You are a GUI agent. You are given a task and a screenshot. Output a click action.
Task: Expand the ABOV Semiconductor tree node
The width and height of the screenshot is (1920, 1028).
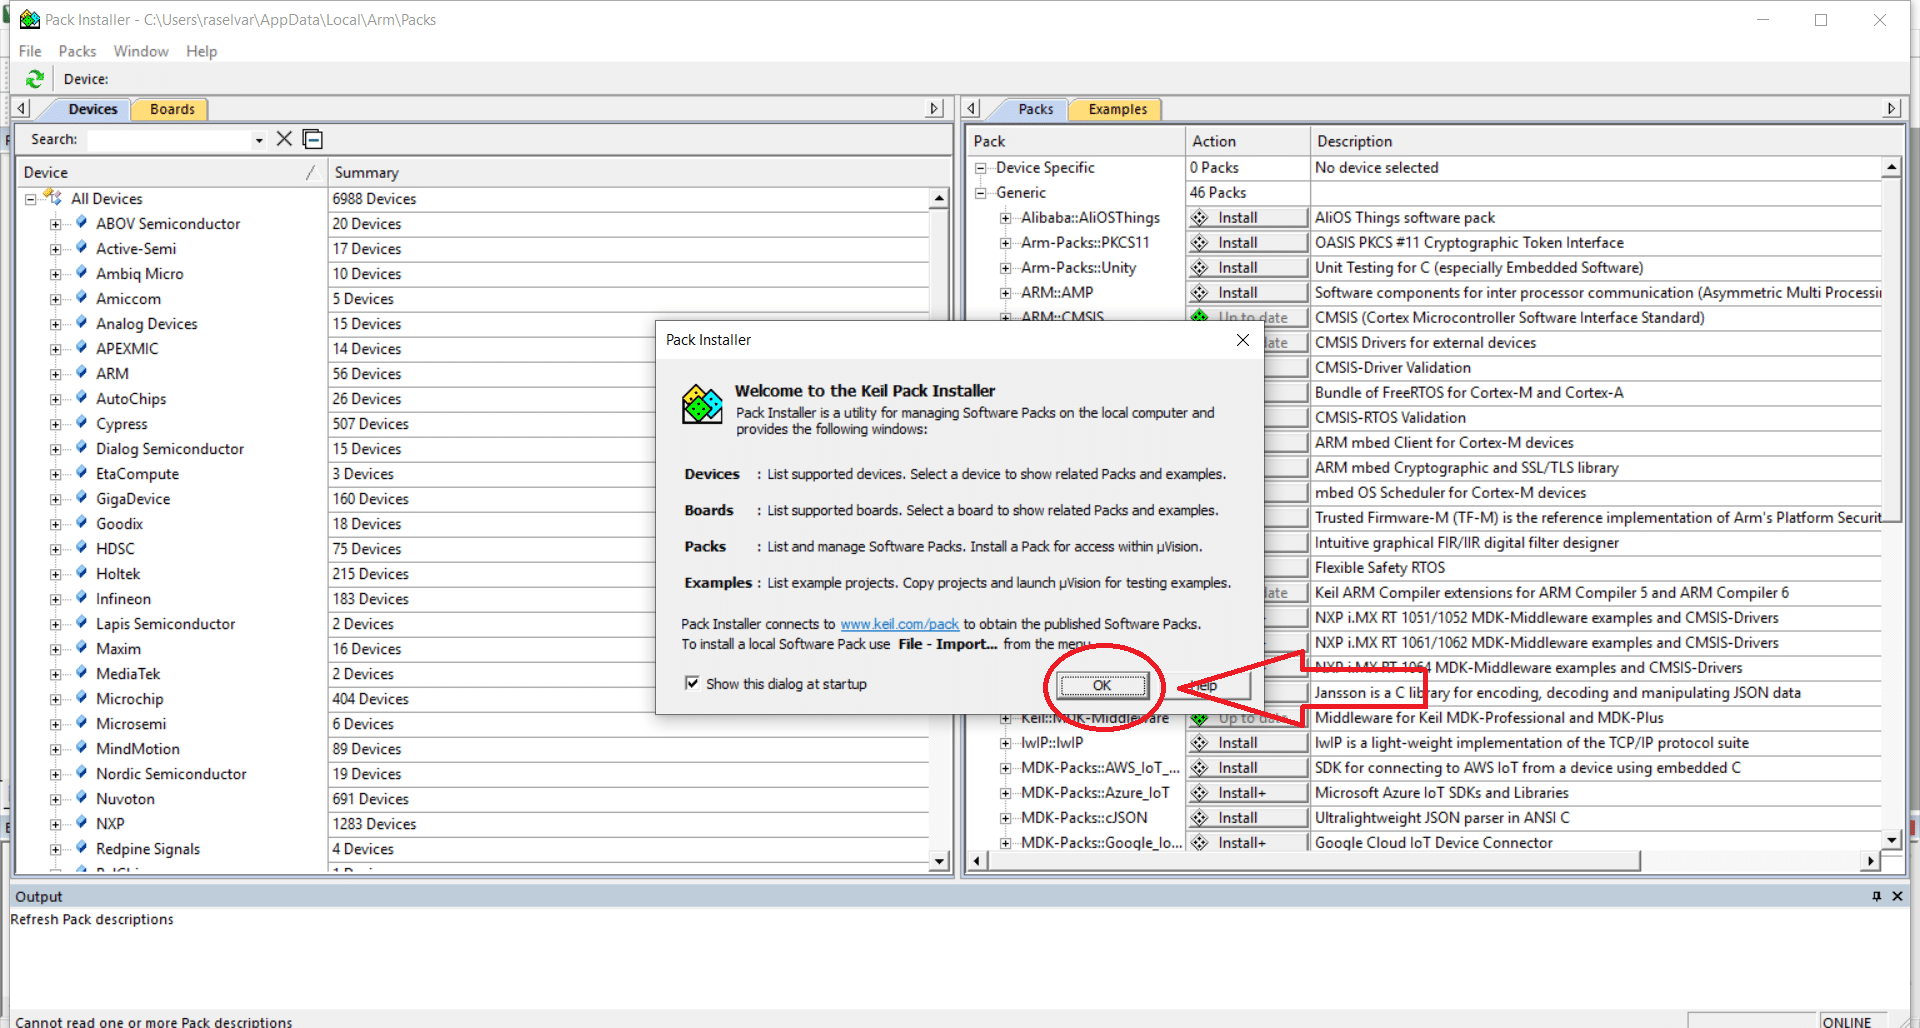click(x=56, y=224)
